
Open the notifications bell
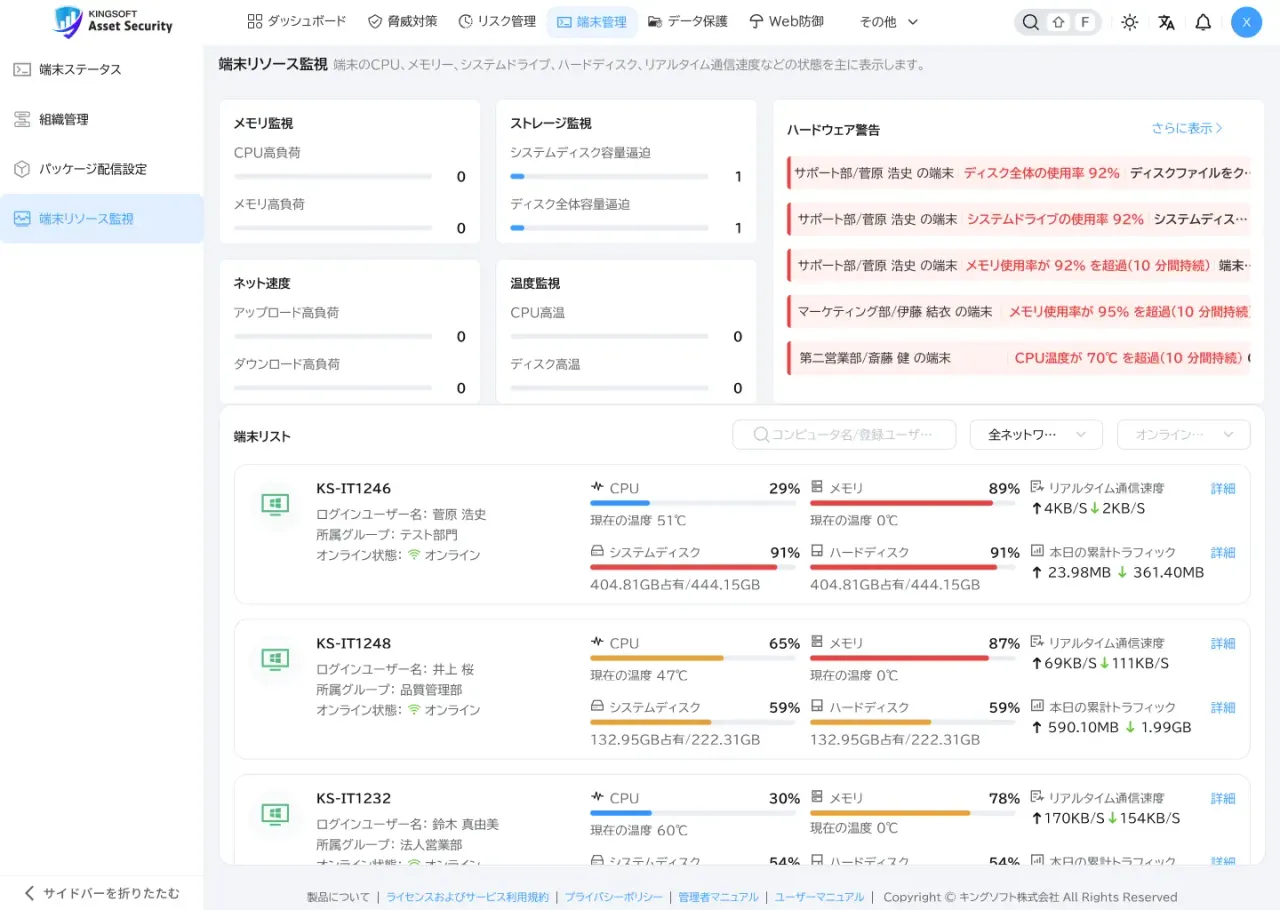pos(1203,22)
